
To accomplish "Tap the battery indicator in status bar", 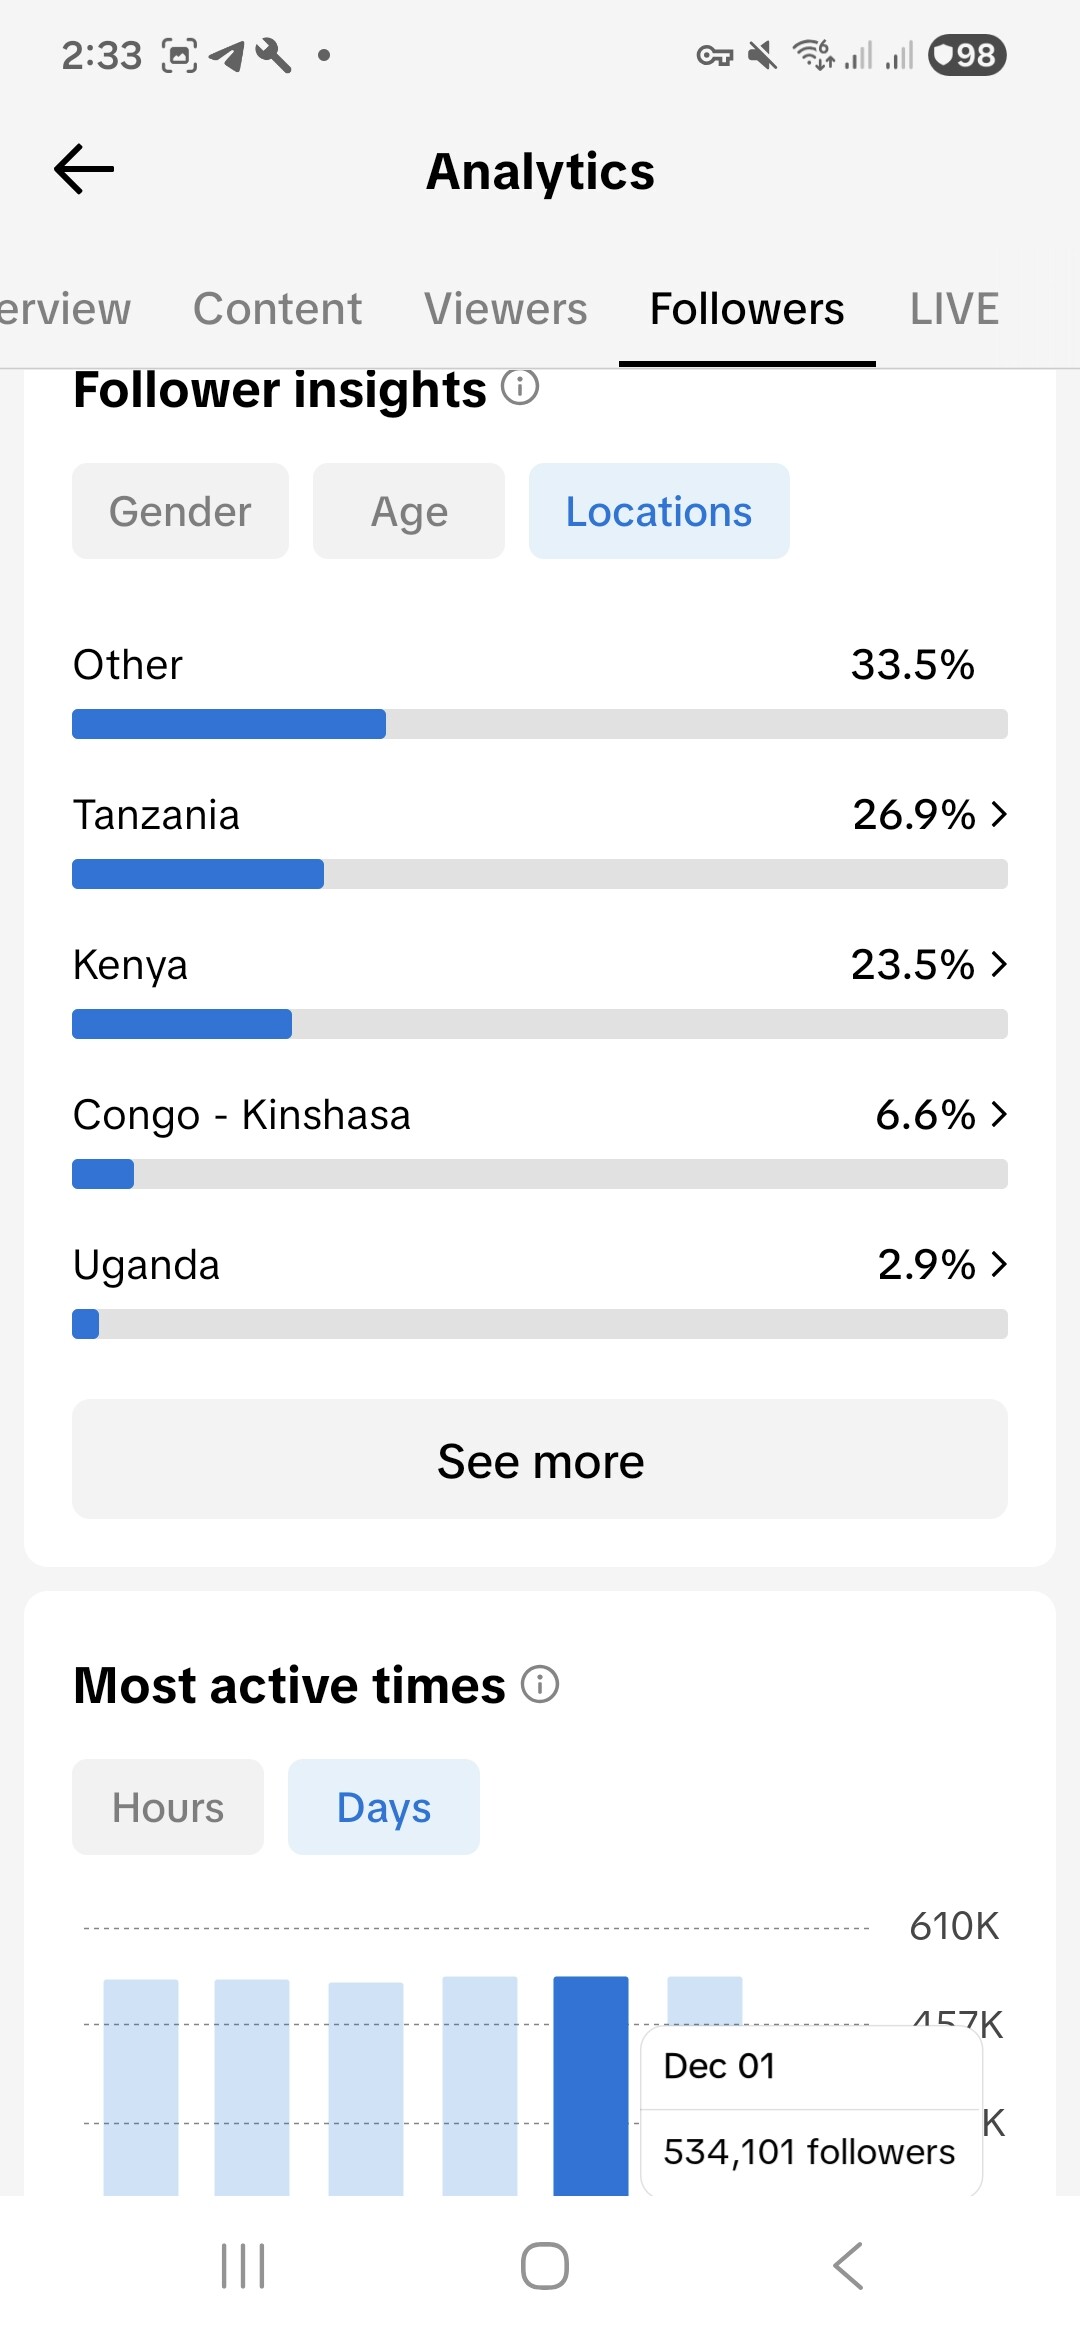I will coord(966,55).
